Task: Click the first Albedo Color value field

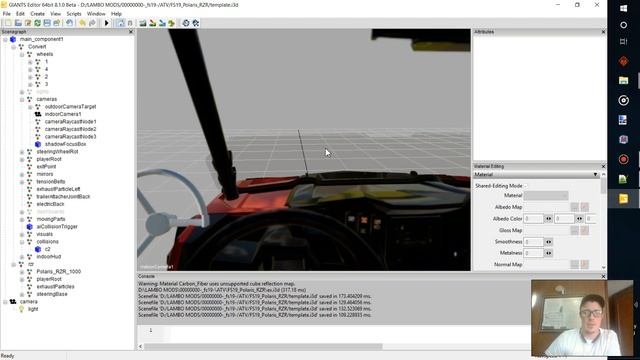Action: 533,219
